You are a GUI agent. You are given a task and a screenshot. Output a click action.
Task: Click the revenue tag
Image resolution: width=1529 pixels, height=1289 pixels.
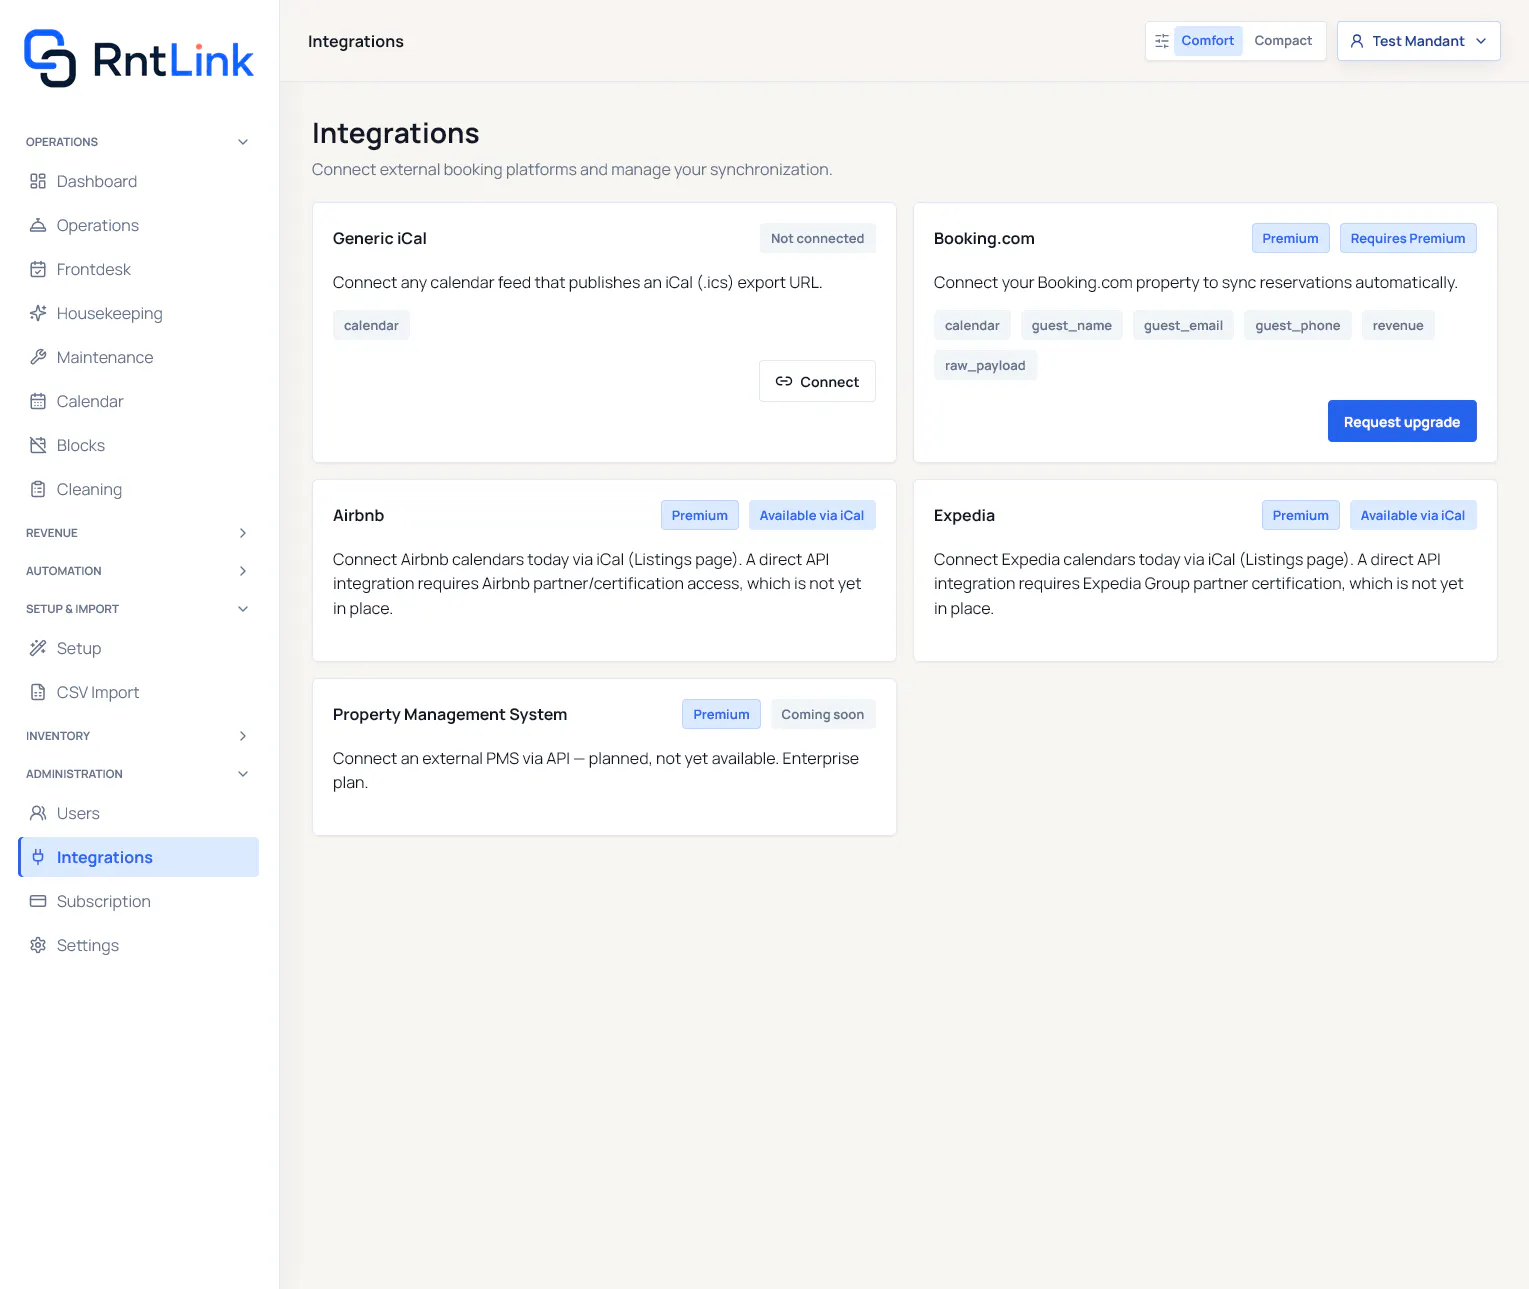pyautogui.click(x=1398, y=325)
